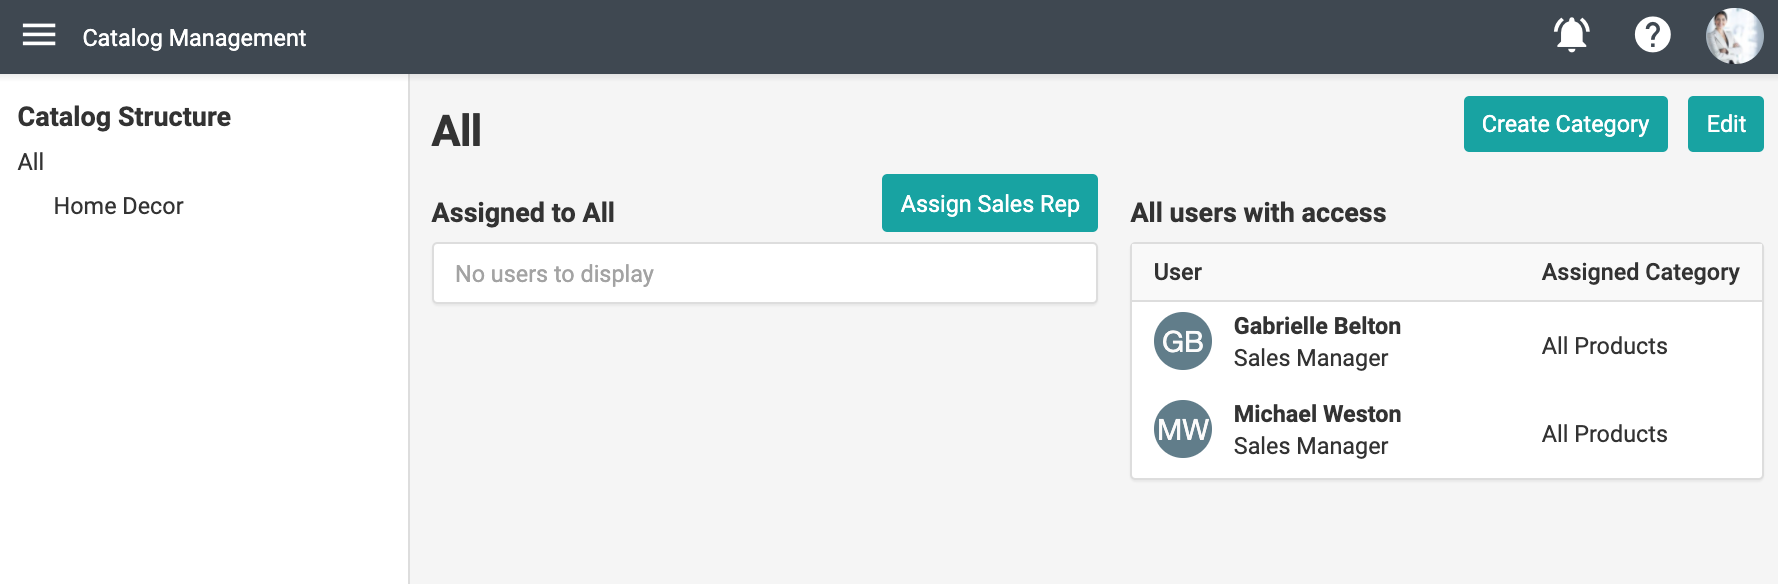
Task: Open Michael Weston's name
Action: (1317, 414)
